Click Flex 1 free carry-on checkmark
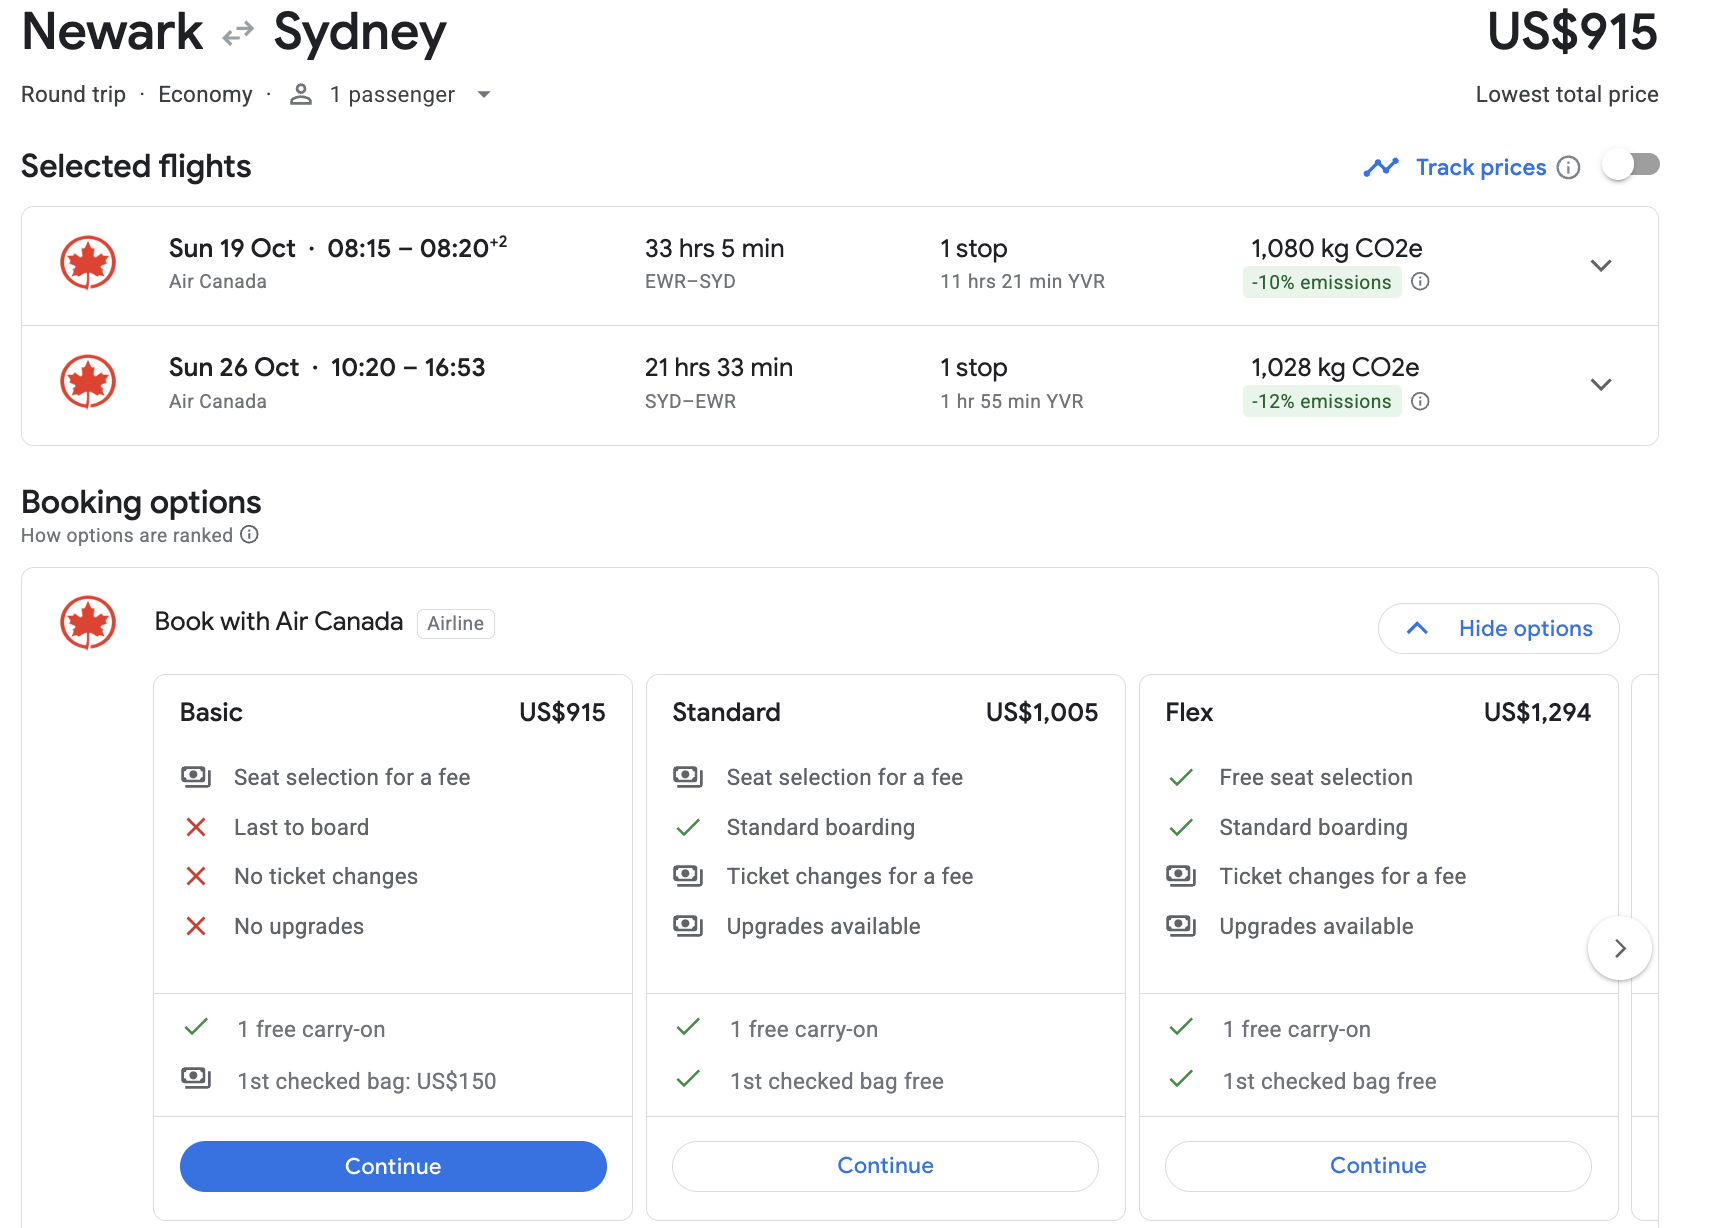The image size is (1718, 1228). pyautogui.click(x=1181, y=1027)
